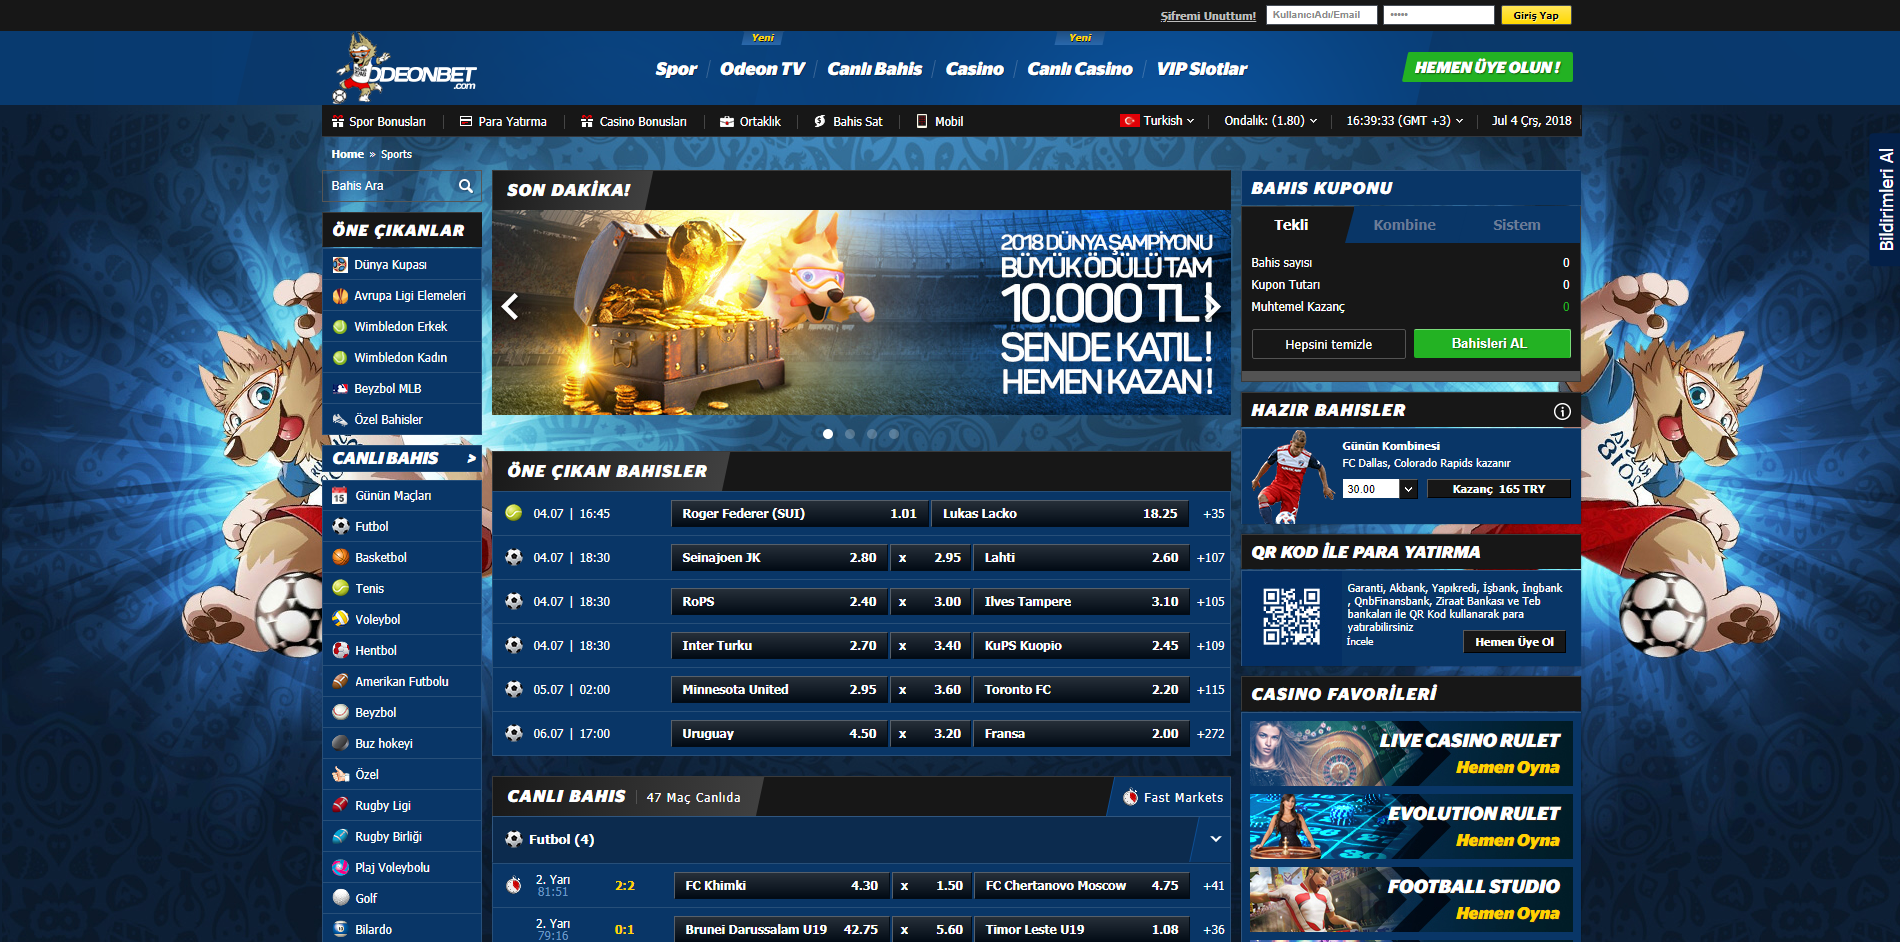Click the Kazanç 165 TRY button

click(1498, 489)
